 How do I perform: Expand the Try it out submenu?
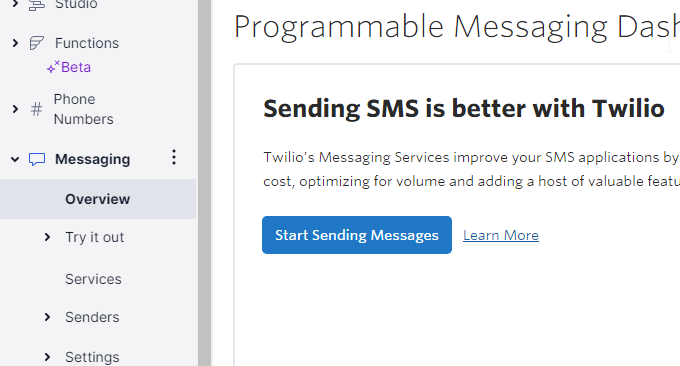[47, 237]
